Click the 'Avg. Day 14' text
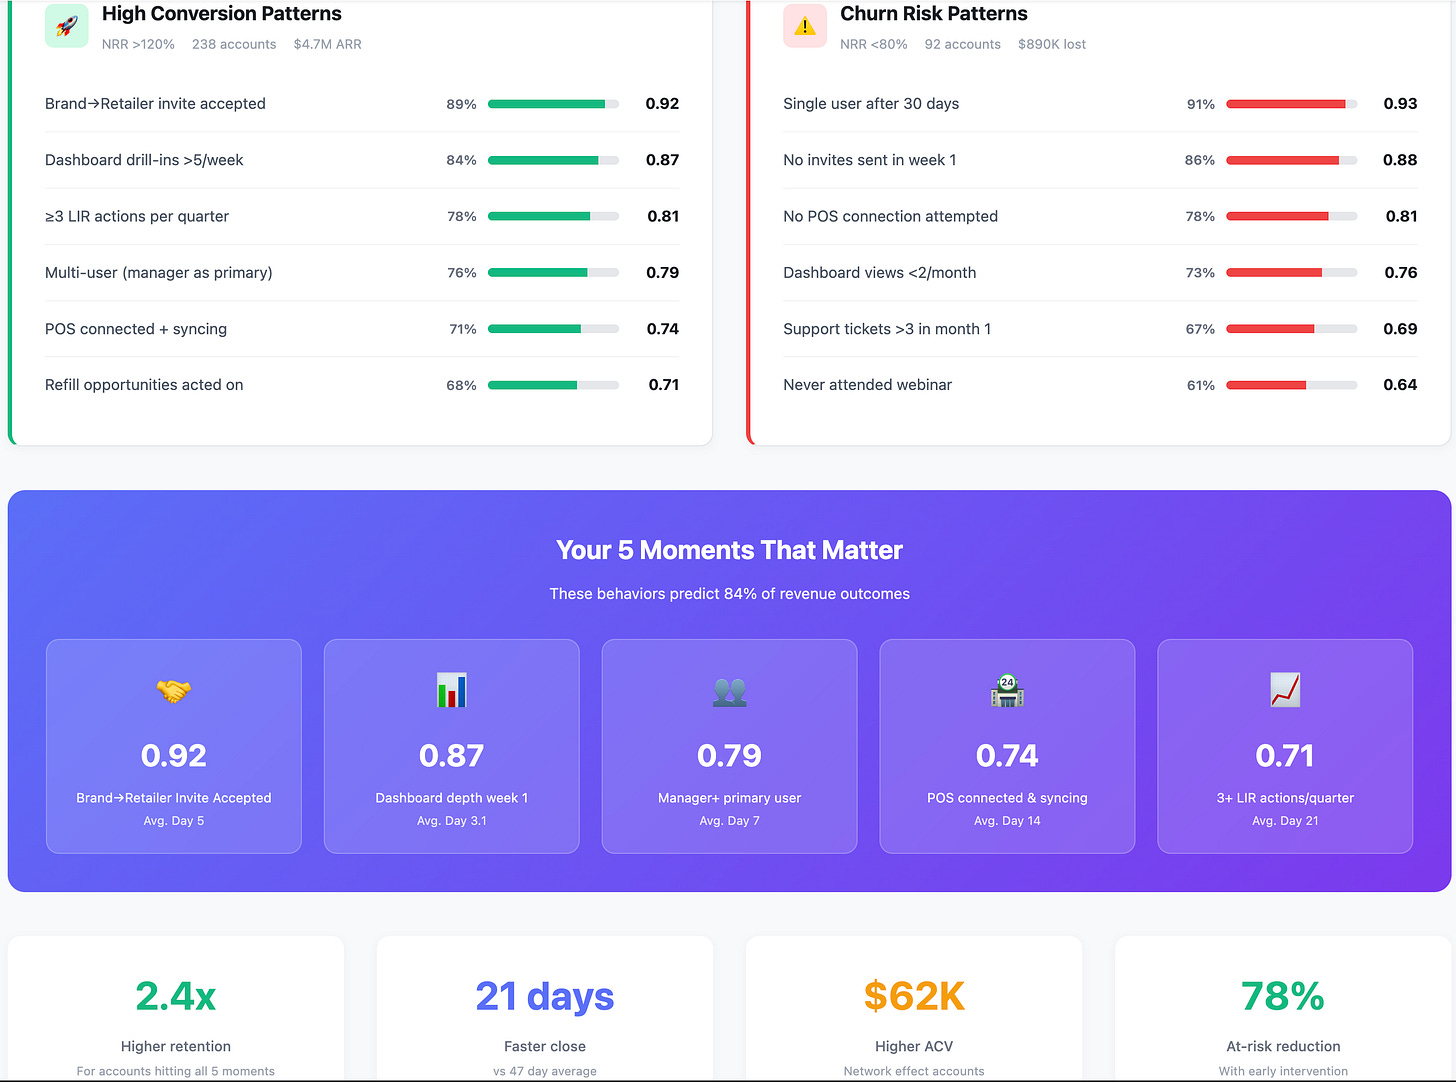Screen dimensions: 1456x1082 coord(1007,821)
